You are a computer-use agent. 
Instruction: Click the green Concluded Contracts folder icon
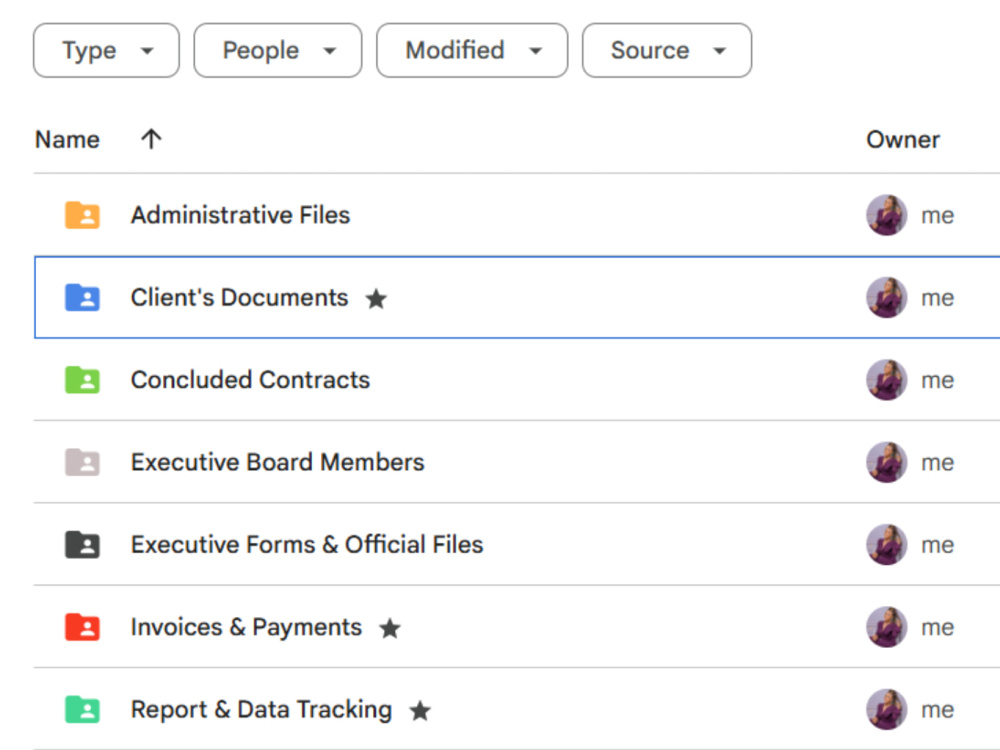click(82, 379)
